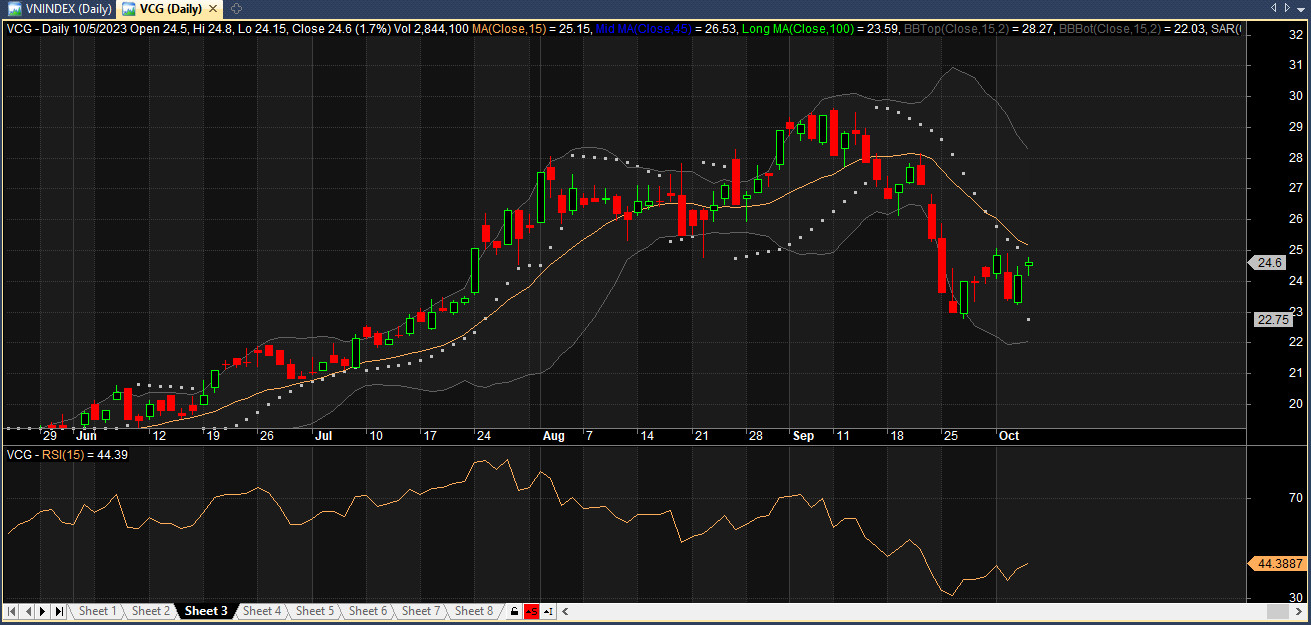Toggle the interval link I button
This screenshot has height=625, width=1311.
click(549, 611)
